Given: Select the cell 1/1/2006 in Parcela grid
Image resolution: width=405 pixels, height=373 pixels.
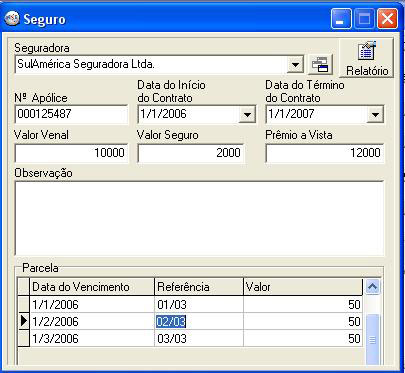Looking at the screenshot, I should tap(92, 304).
